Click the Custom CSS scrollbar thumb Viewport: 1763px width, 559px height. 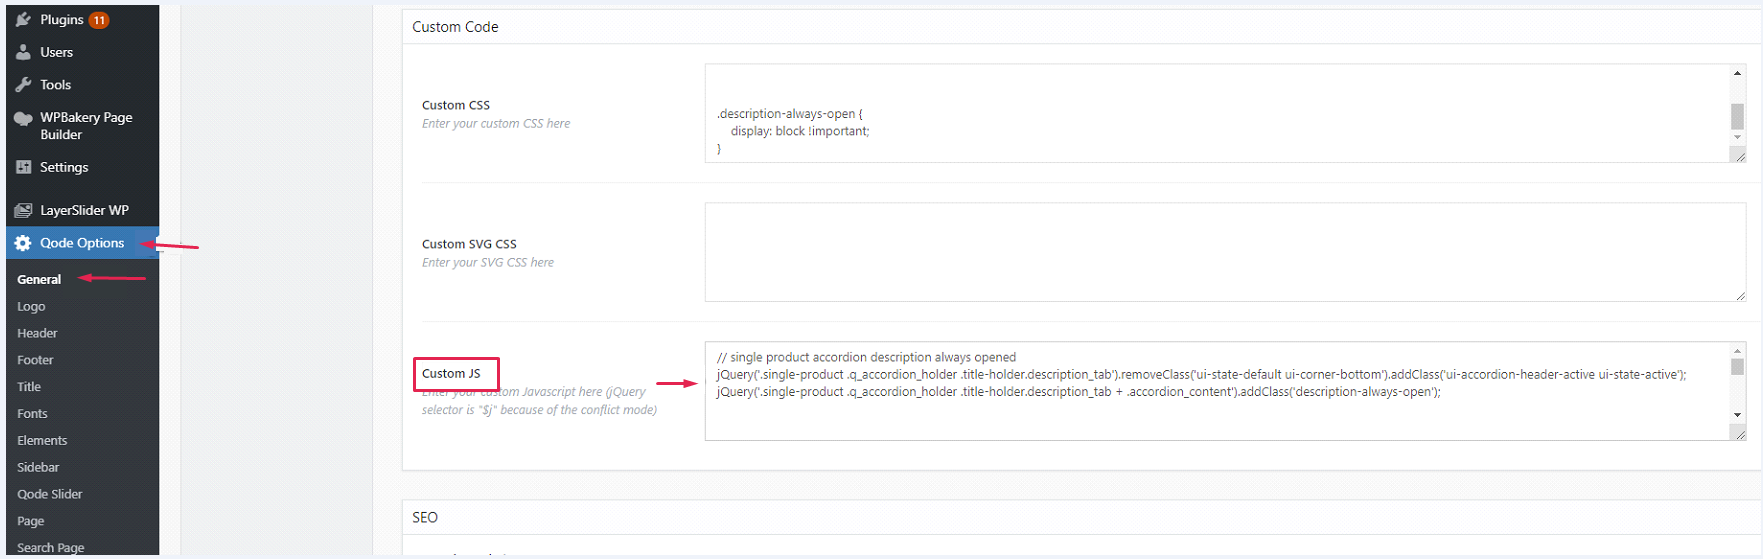coord(1738,116)
